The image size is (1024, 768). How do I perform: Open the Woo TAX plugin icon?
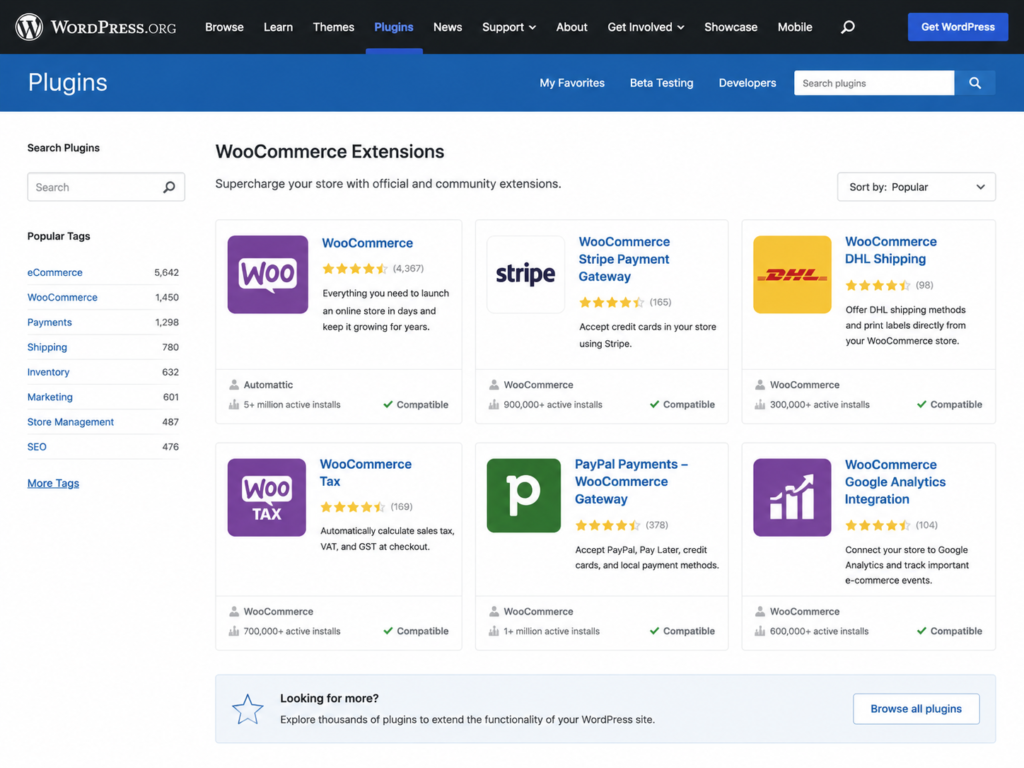click(x=266, y=498)
